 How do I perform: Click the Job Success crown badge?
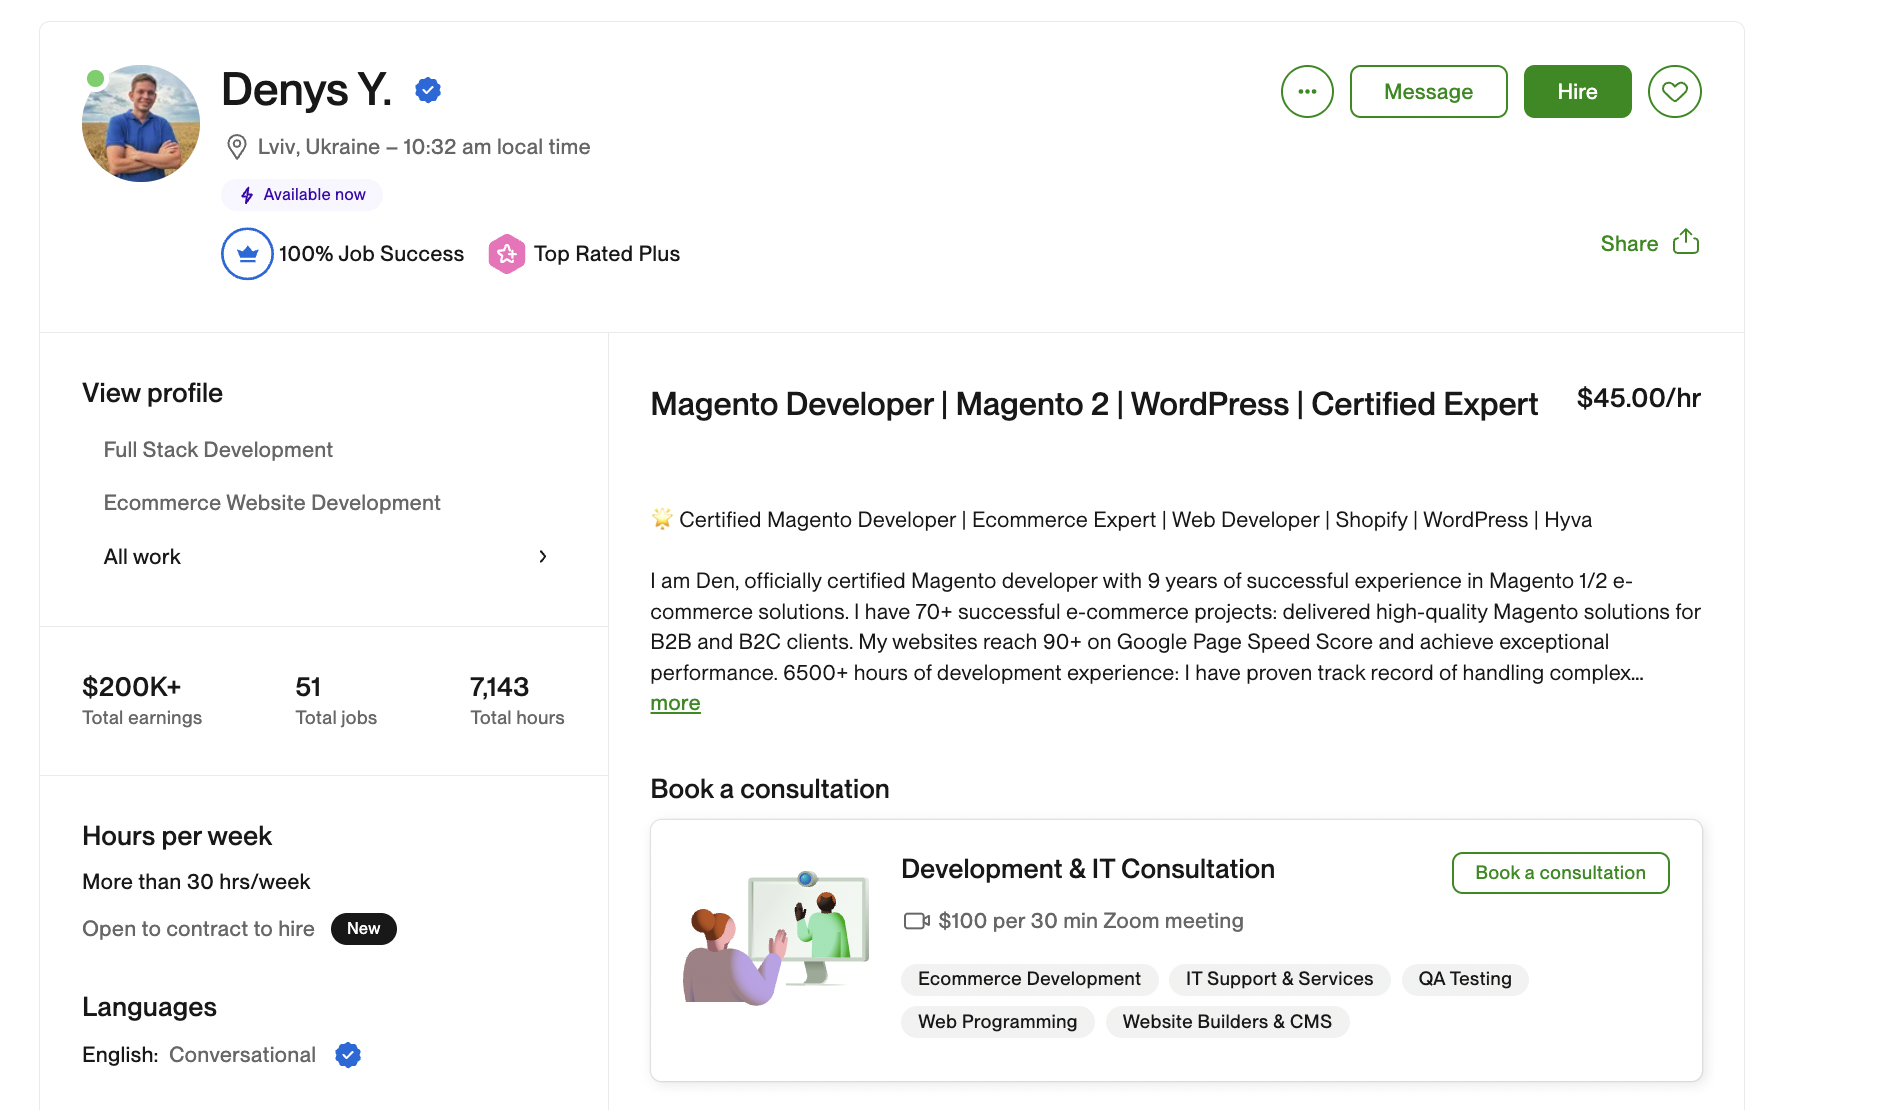pyautogui.click(x=247, y=254)
